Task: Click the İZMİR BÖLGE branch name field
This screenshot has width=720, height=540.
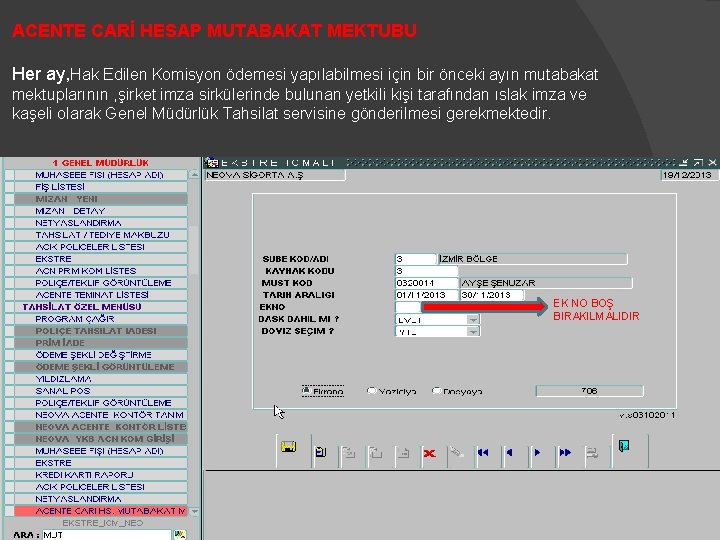Action: click(x=533, y=259)
